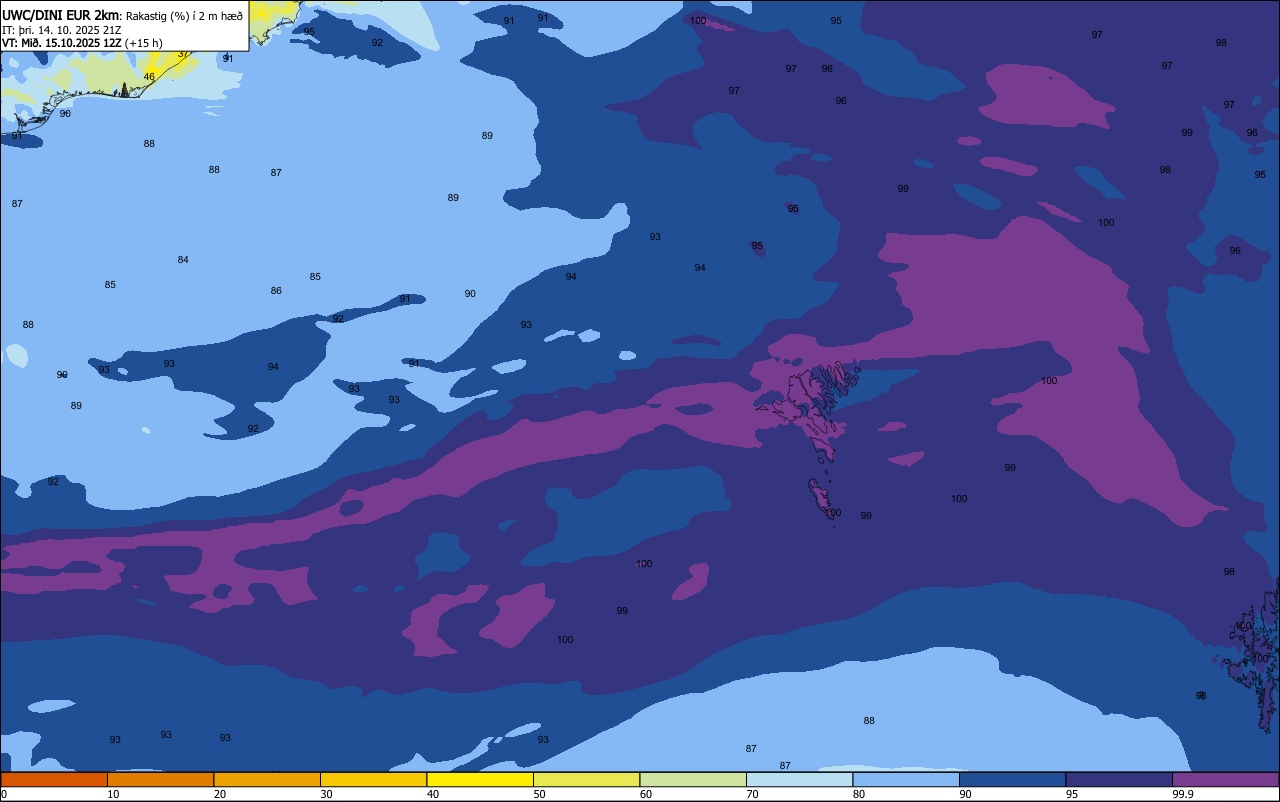1280x802 pixels.
Task: Click the 90–95 medium blue legend block
Action: click(1012, 779)
